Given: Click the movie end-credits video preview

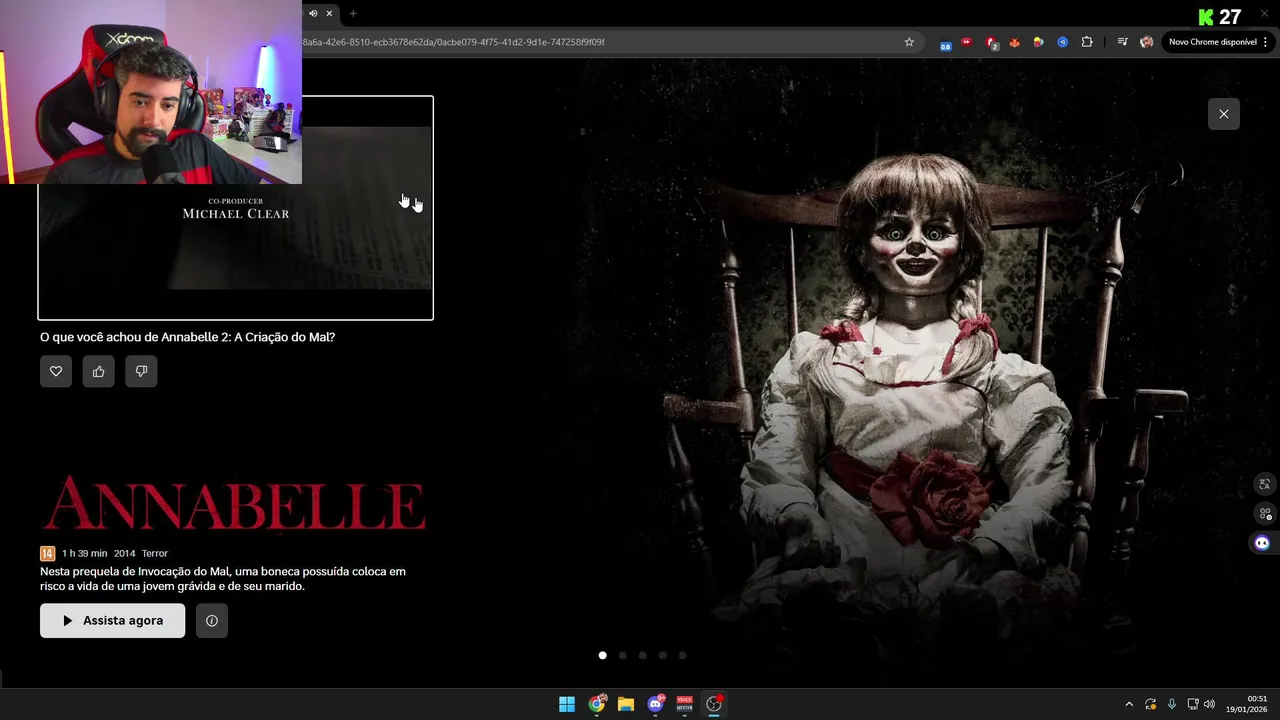Looking at the screenshot, I should (235, 208).
